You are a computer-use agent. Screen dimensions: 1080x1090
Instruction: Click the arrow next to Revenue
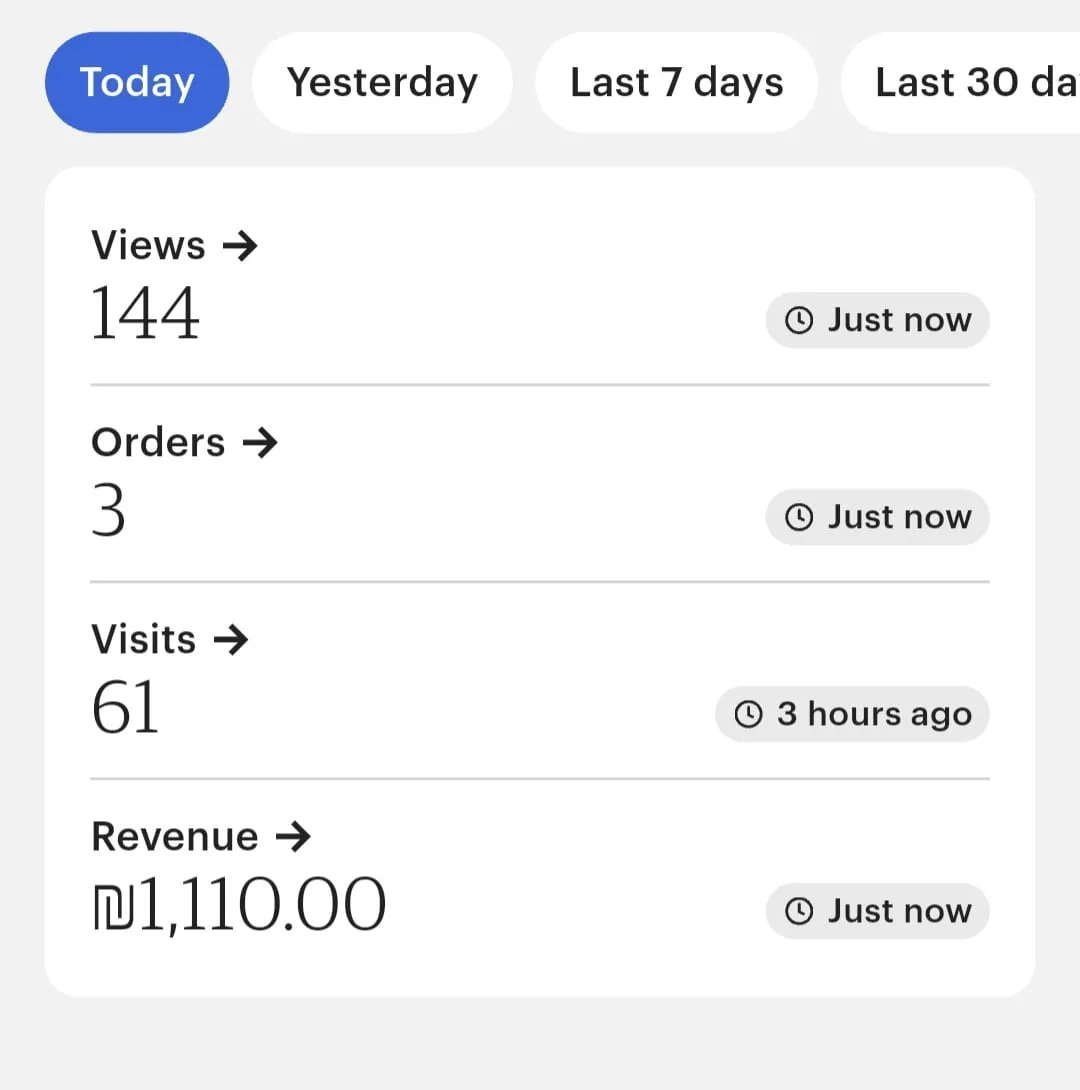(293, 837)
